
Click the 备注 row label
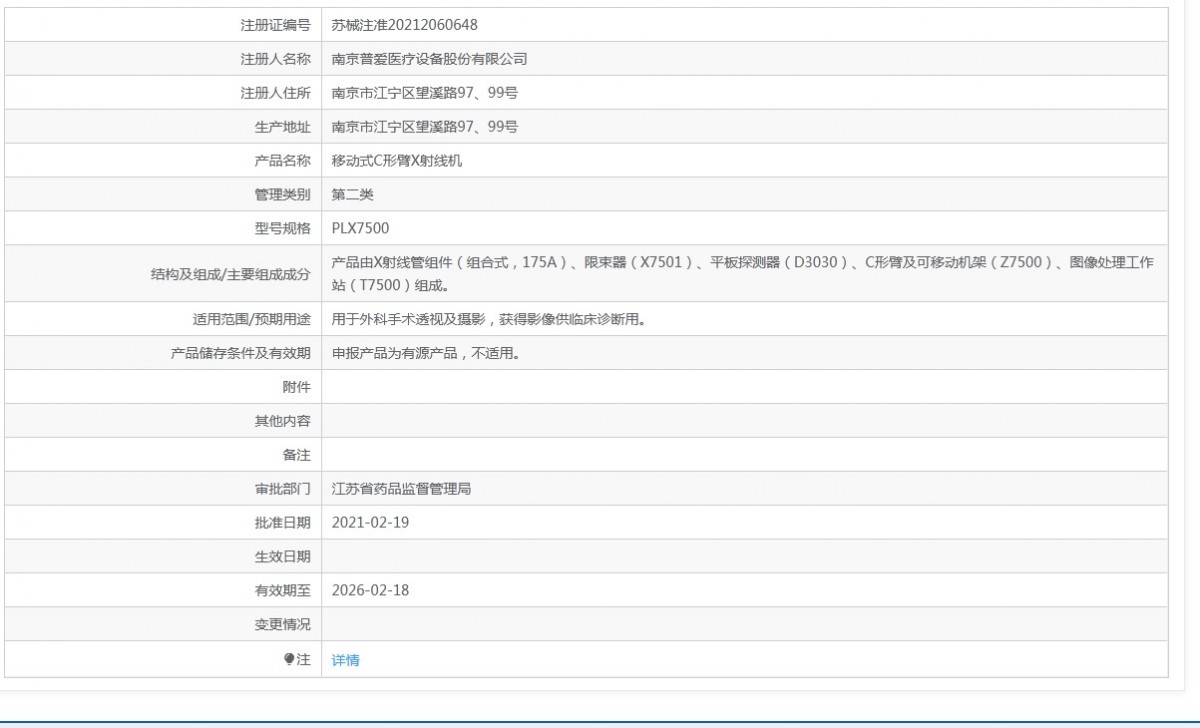[x=297, y=456]
